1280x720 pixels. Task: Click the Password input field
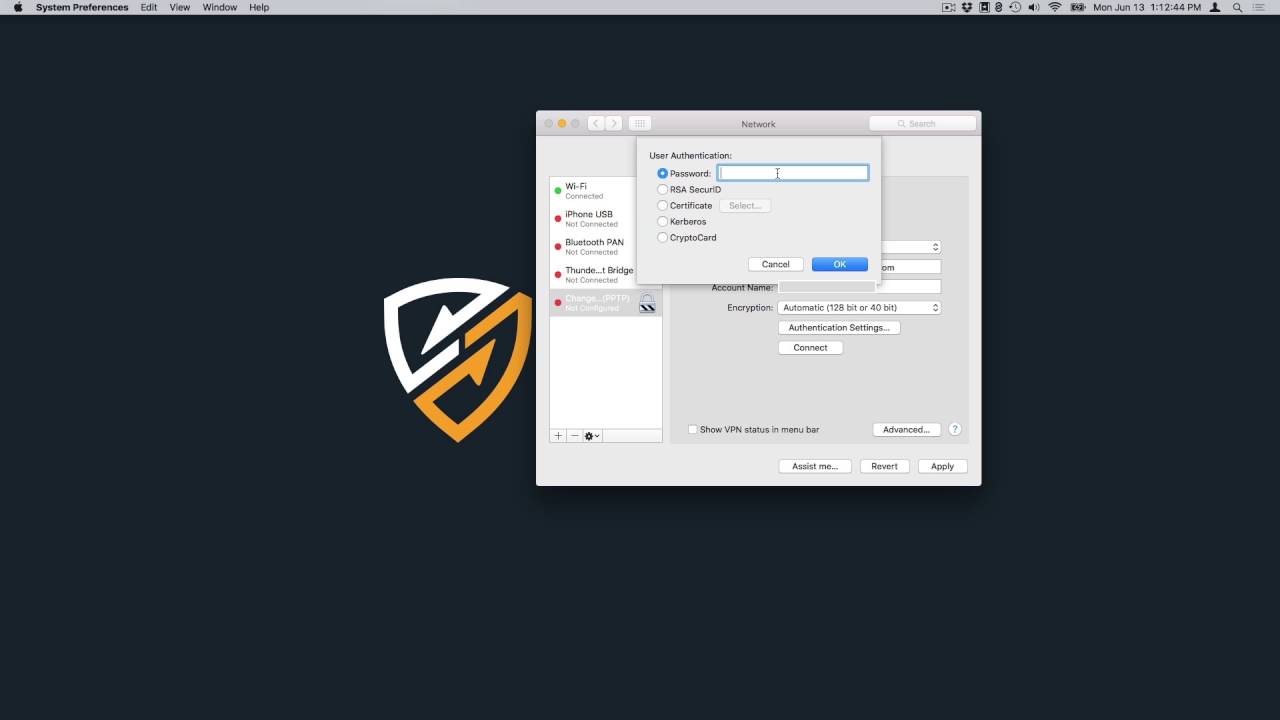coord(793,173)
